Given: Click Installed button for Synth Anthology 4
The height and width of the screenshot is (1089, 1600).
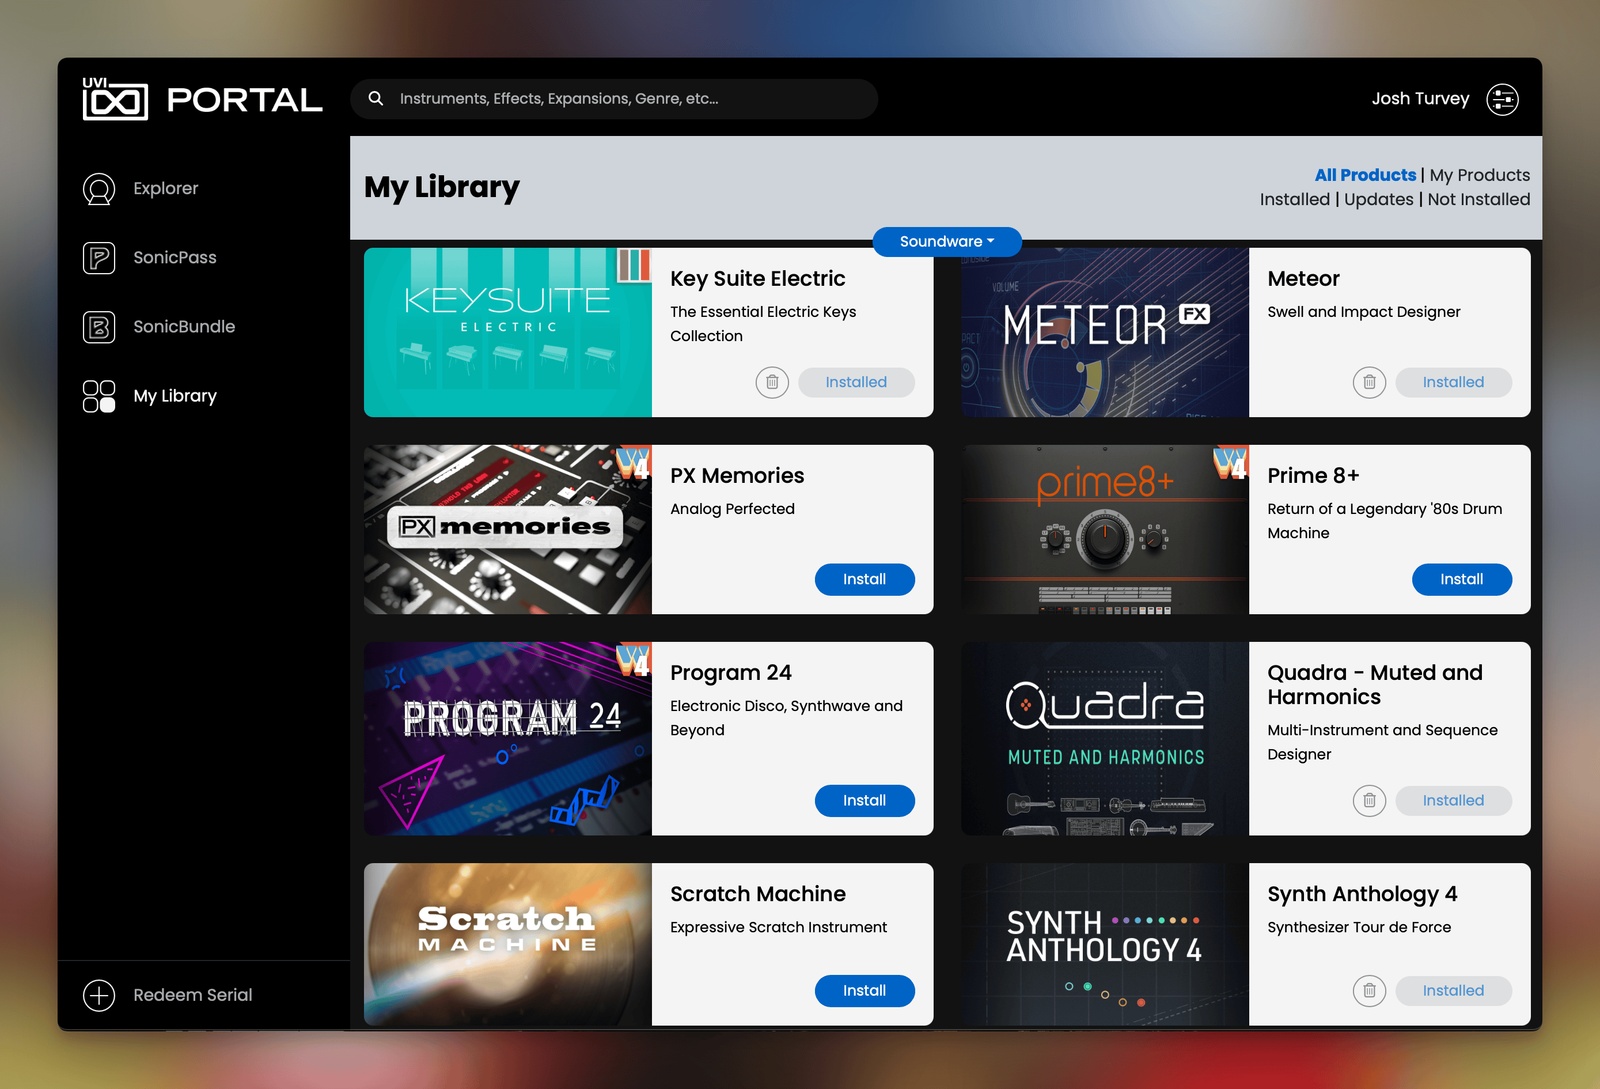Looking at the screenshot, I should [1453, 990].
